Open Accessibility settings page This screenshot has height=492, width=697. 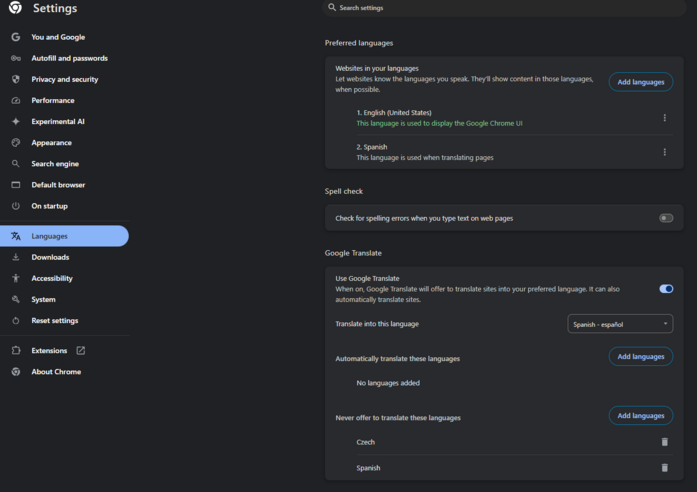point(52,278)
